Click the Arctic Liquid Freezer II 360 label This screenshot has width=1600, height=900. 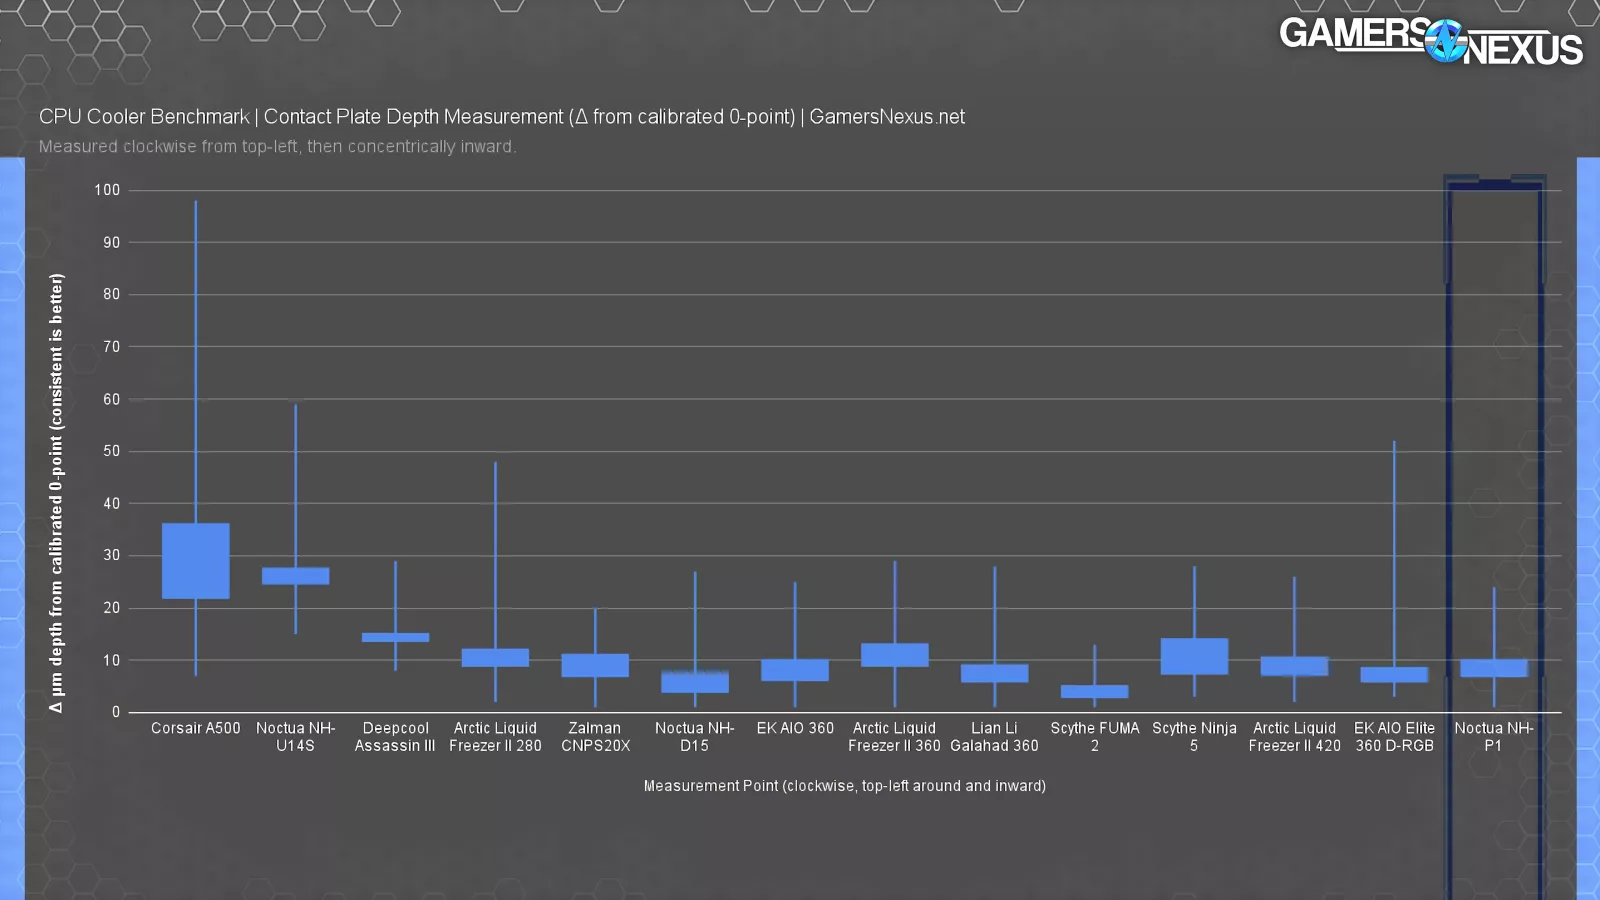[x=894, y=737]
